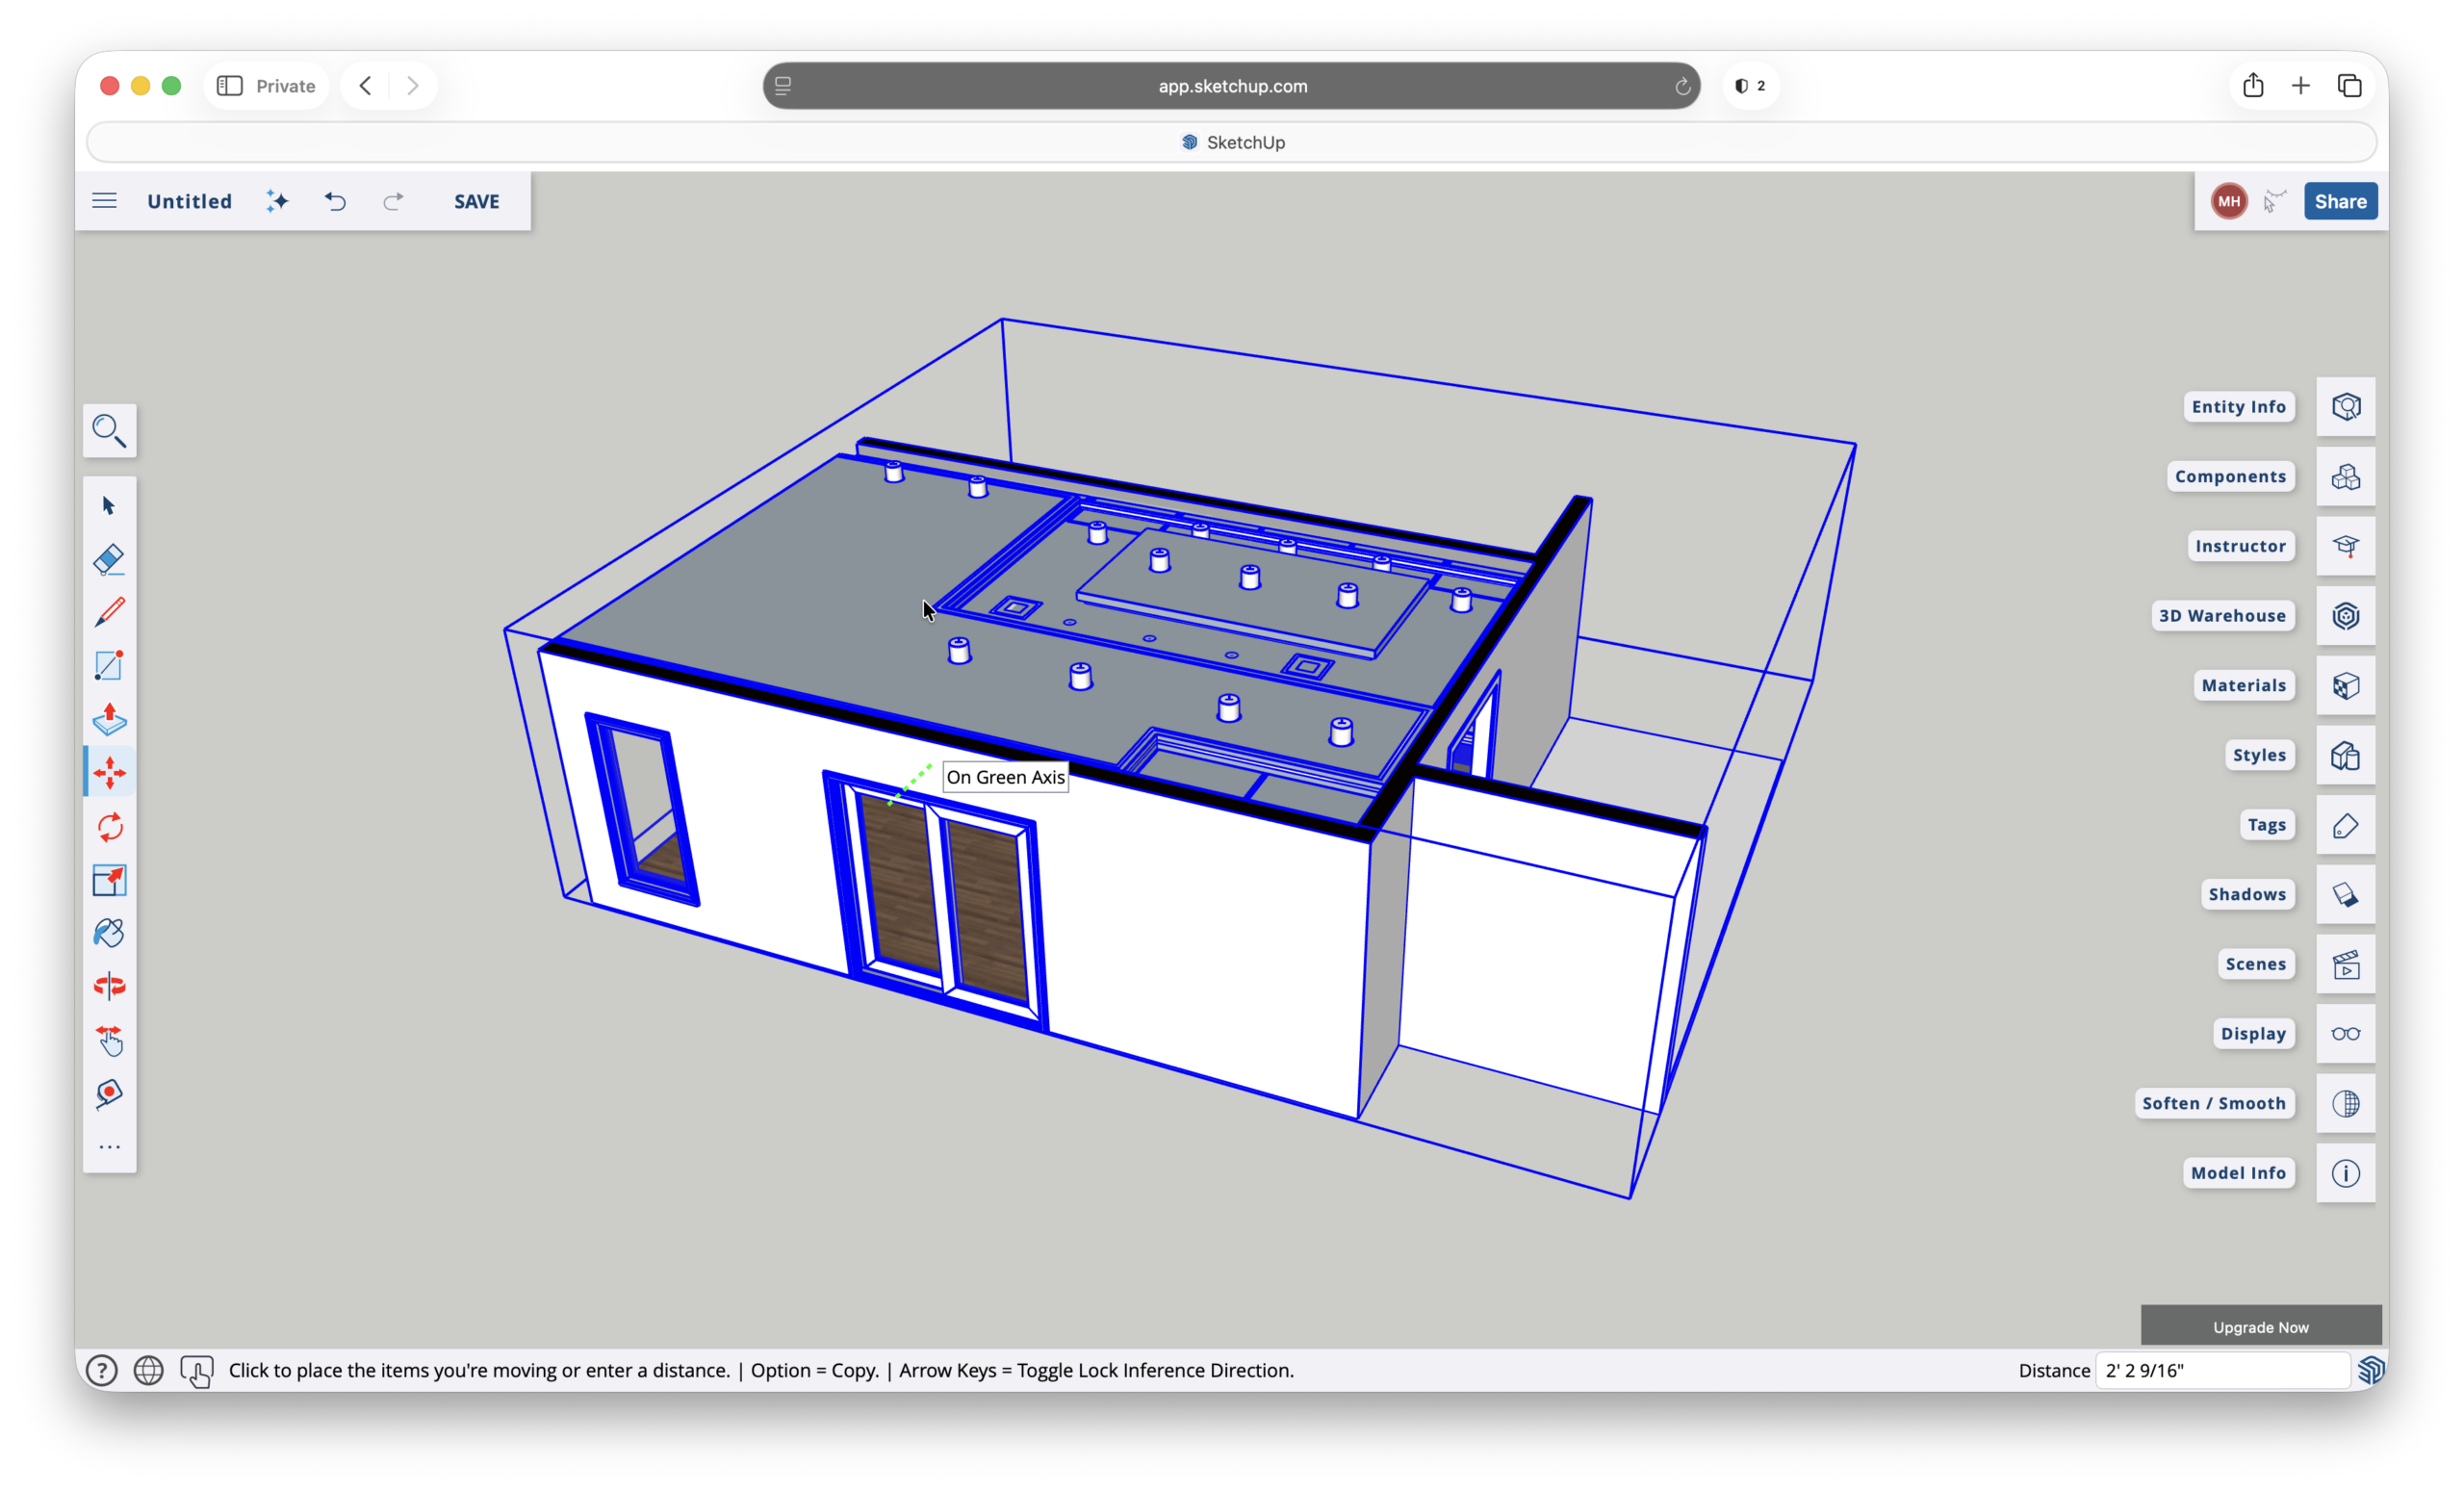The image size is (2464, 1491).
Task: Open the Materials panel
Action: 2345,685
